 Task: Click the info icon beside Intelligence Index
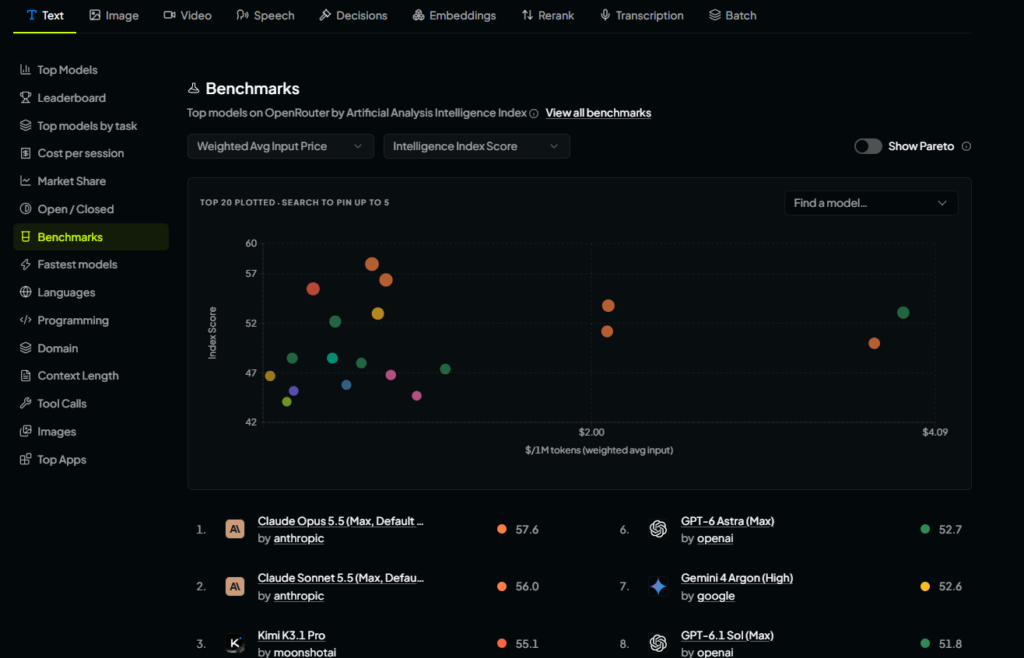coord(534,114)
